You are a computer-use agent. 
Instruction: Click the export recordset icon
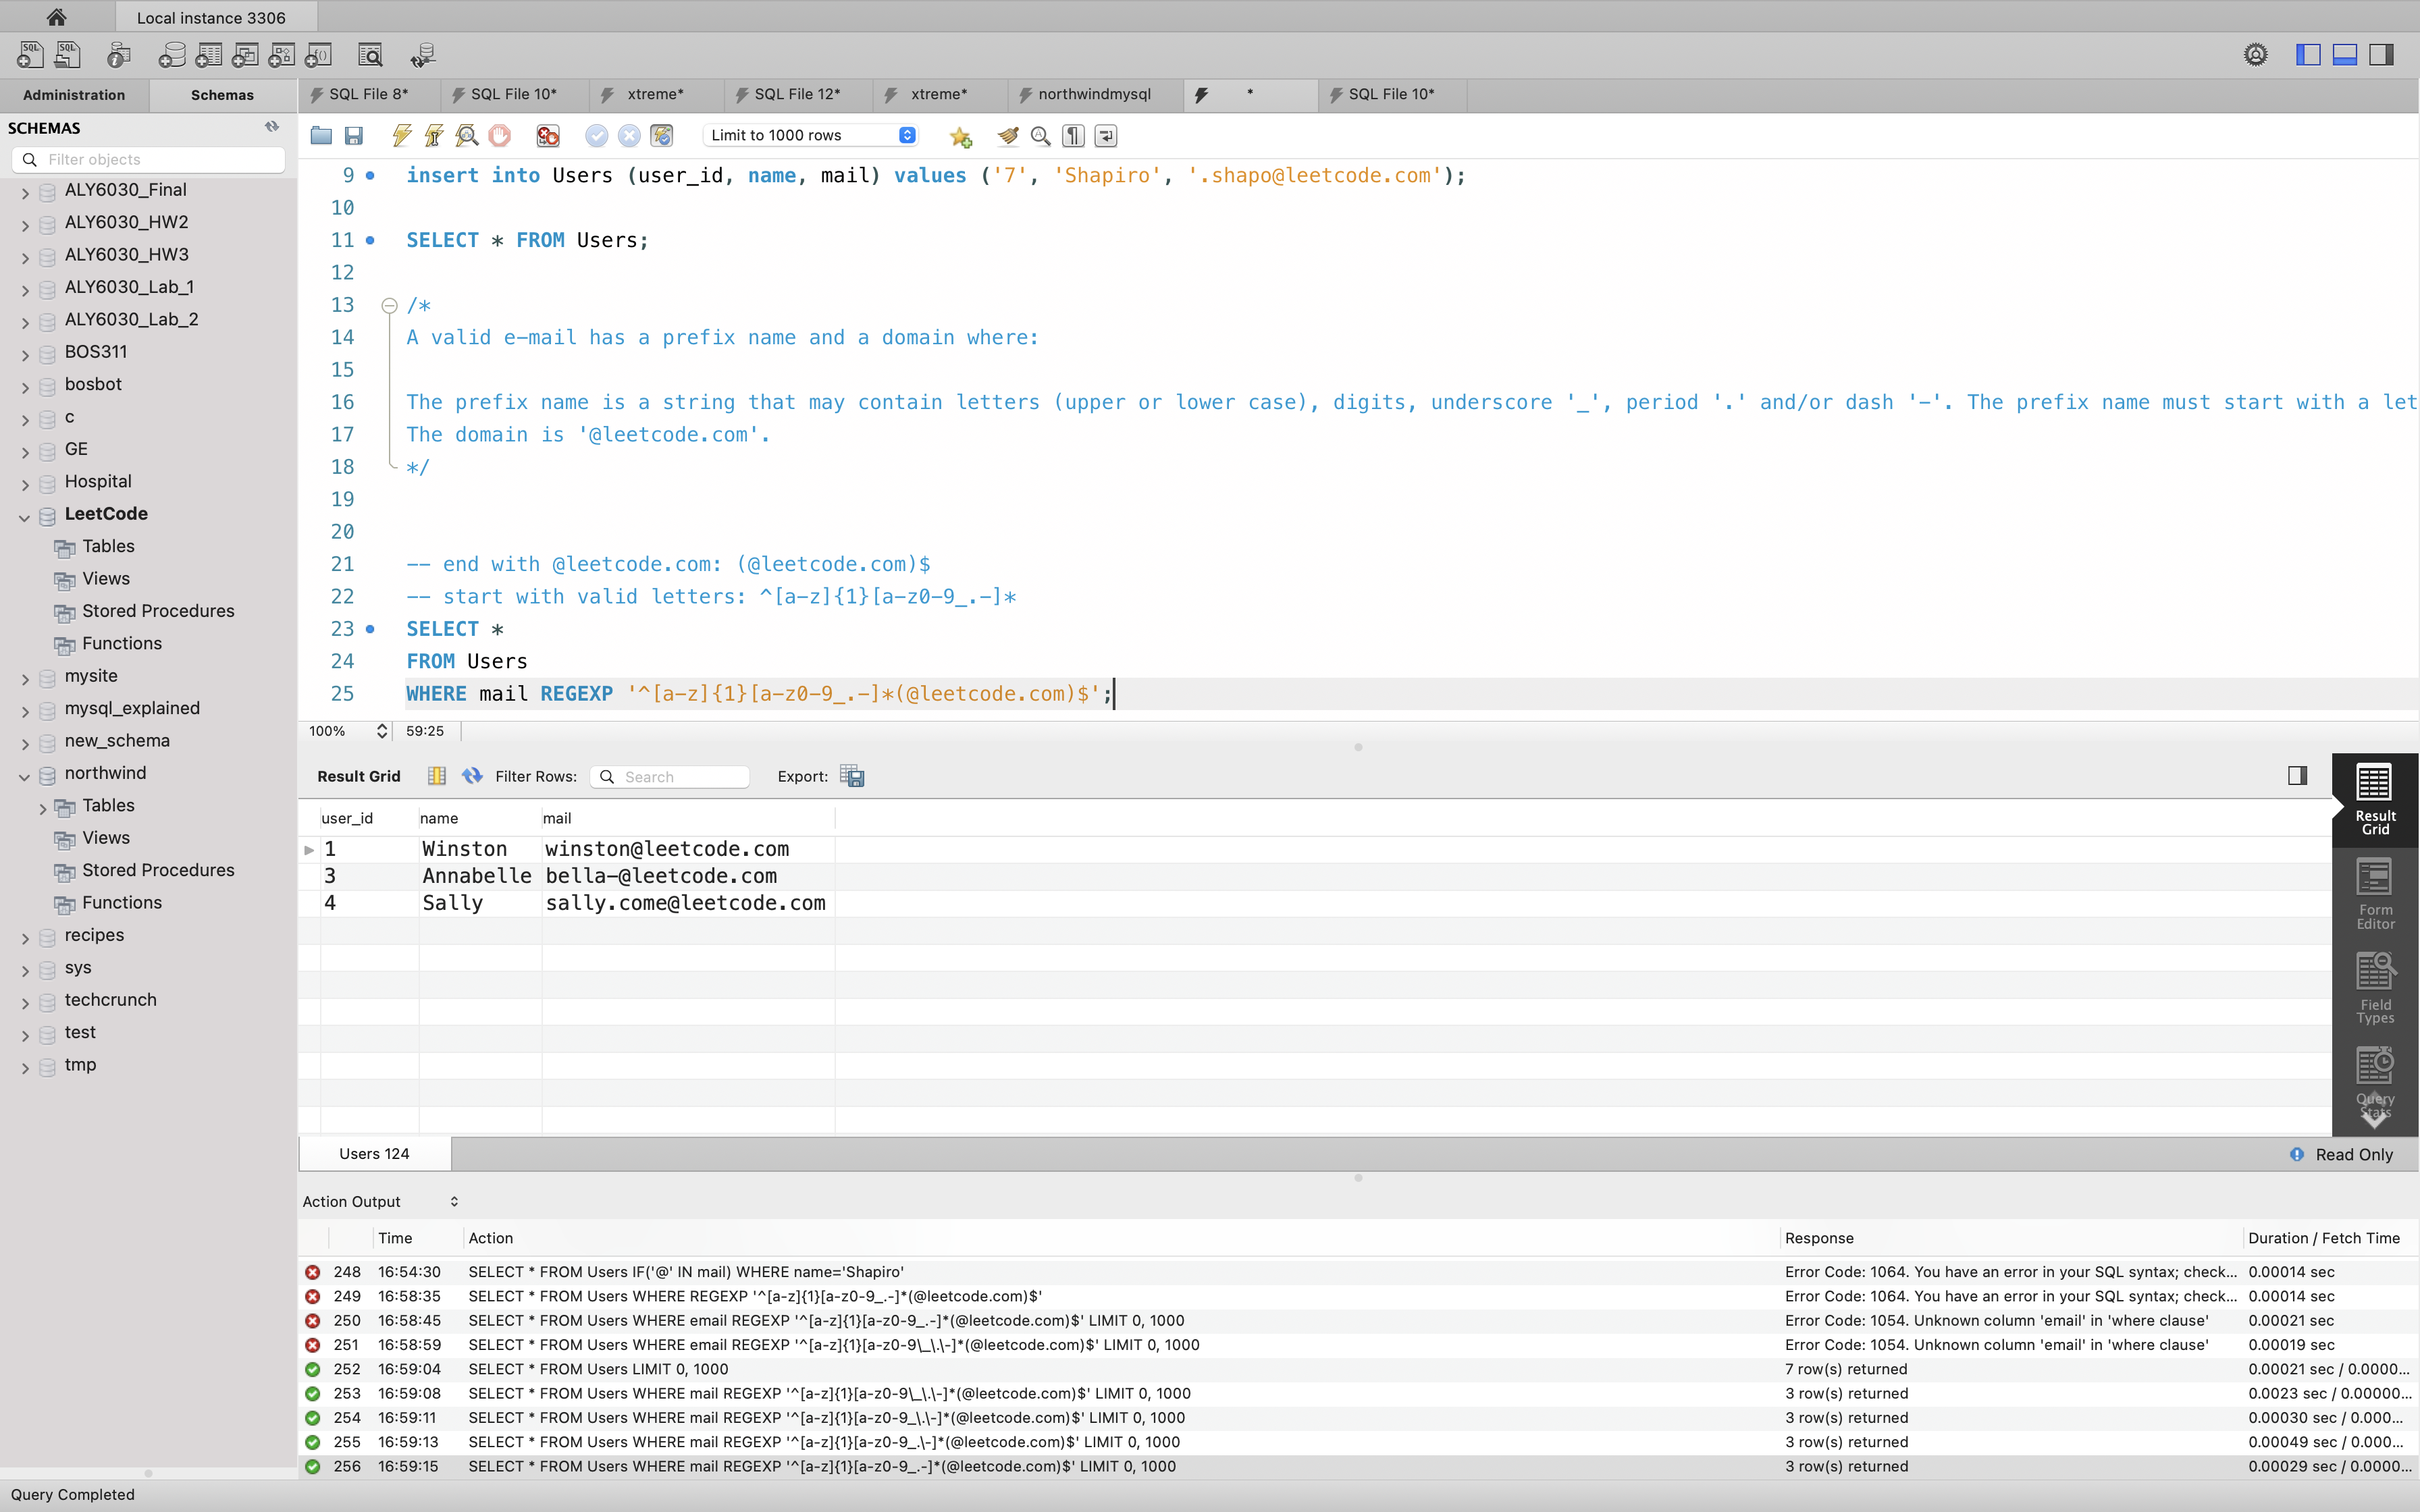(x=852, y=776)
